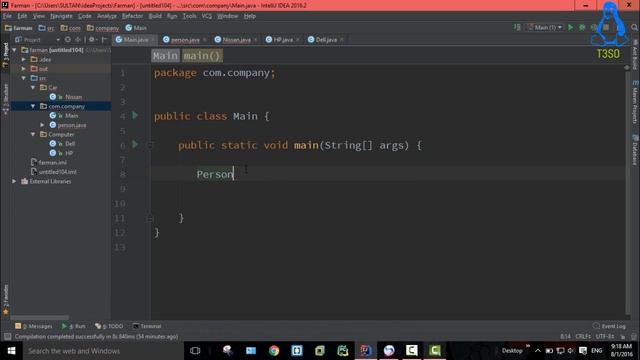This screenshot has width=640, height=360.
Task: Open the File menu
Action: [7, 16]
